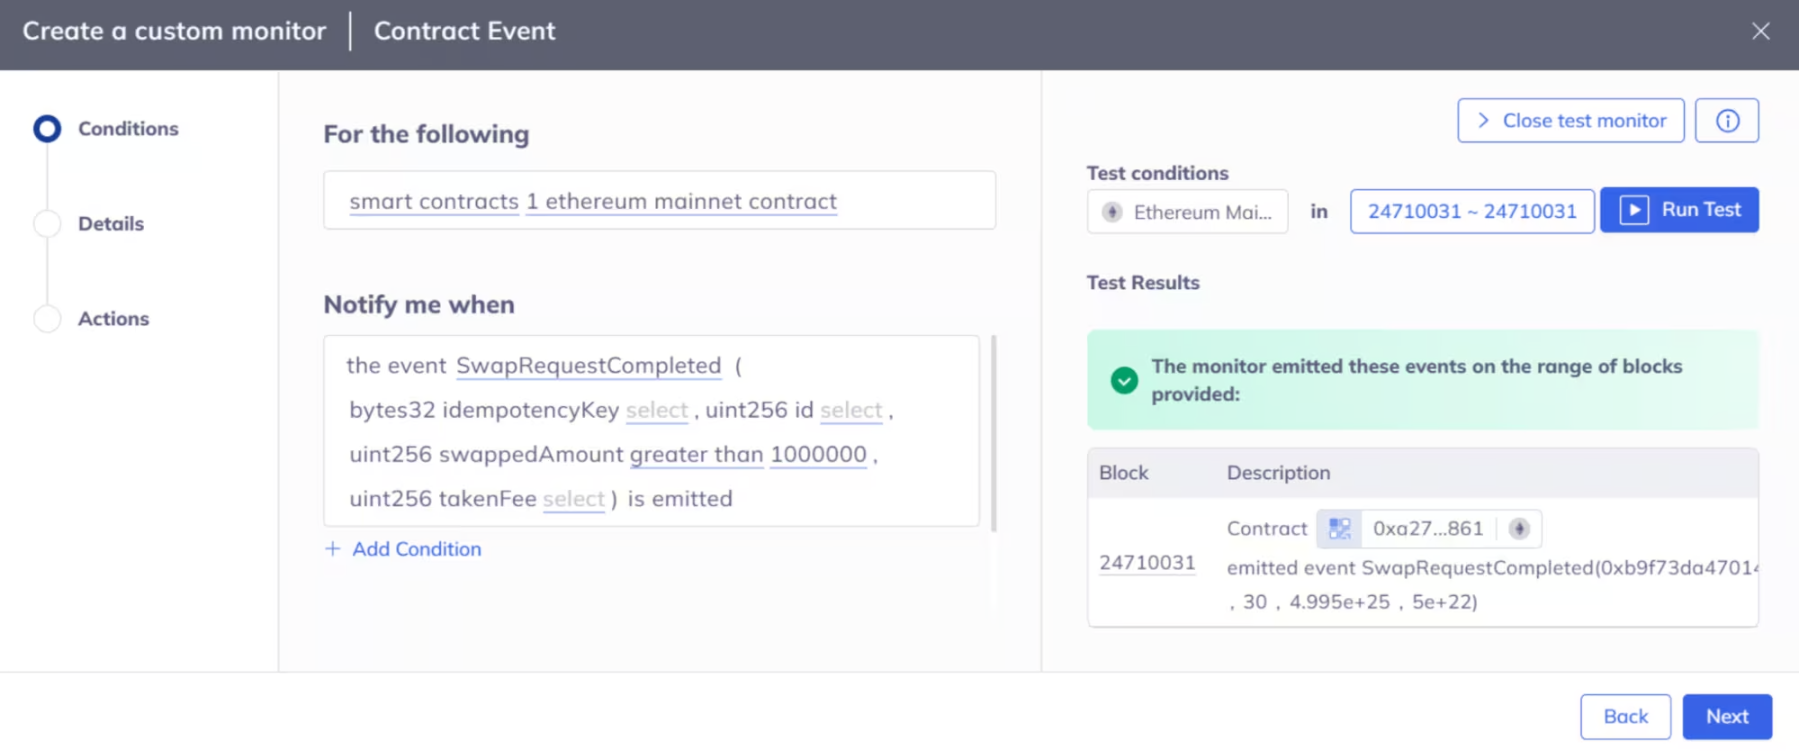This screenshot has width=1799, height=751.
Task: Change the 'greater than' comparison operator
Action: coord(696,454)
